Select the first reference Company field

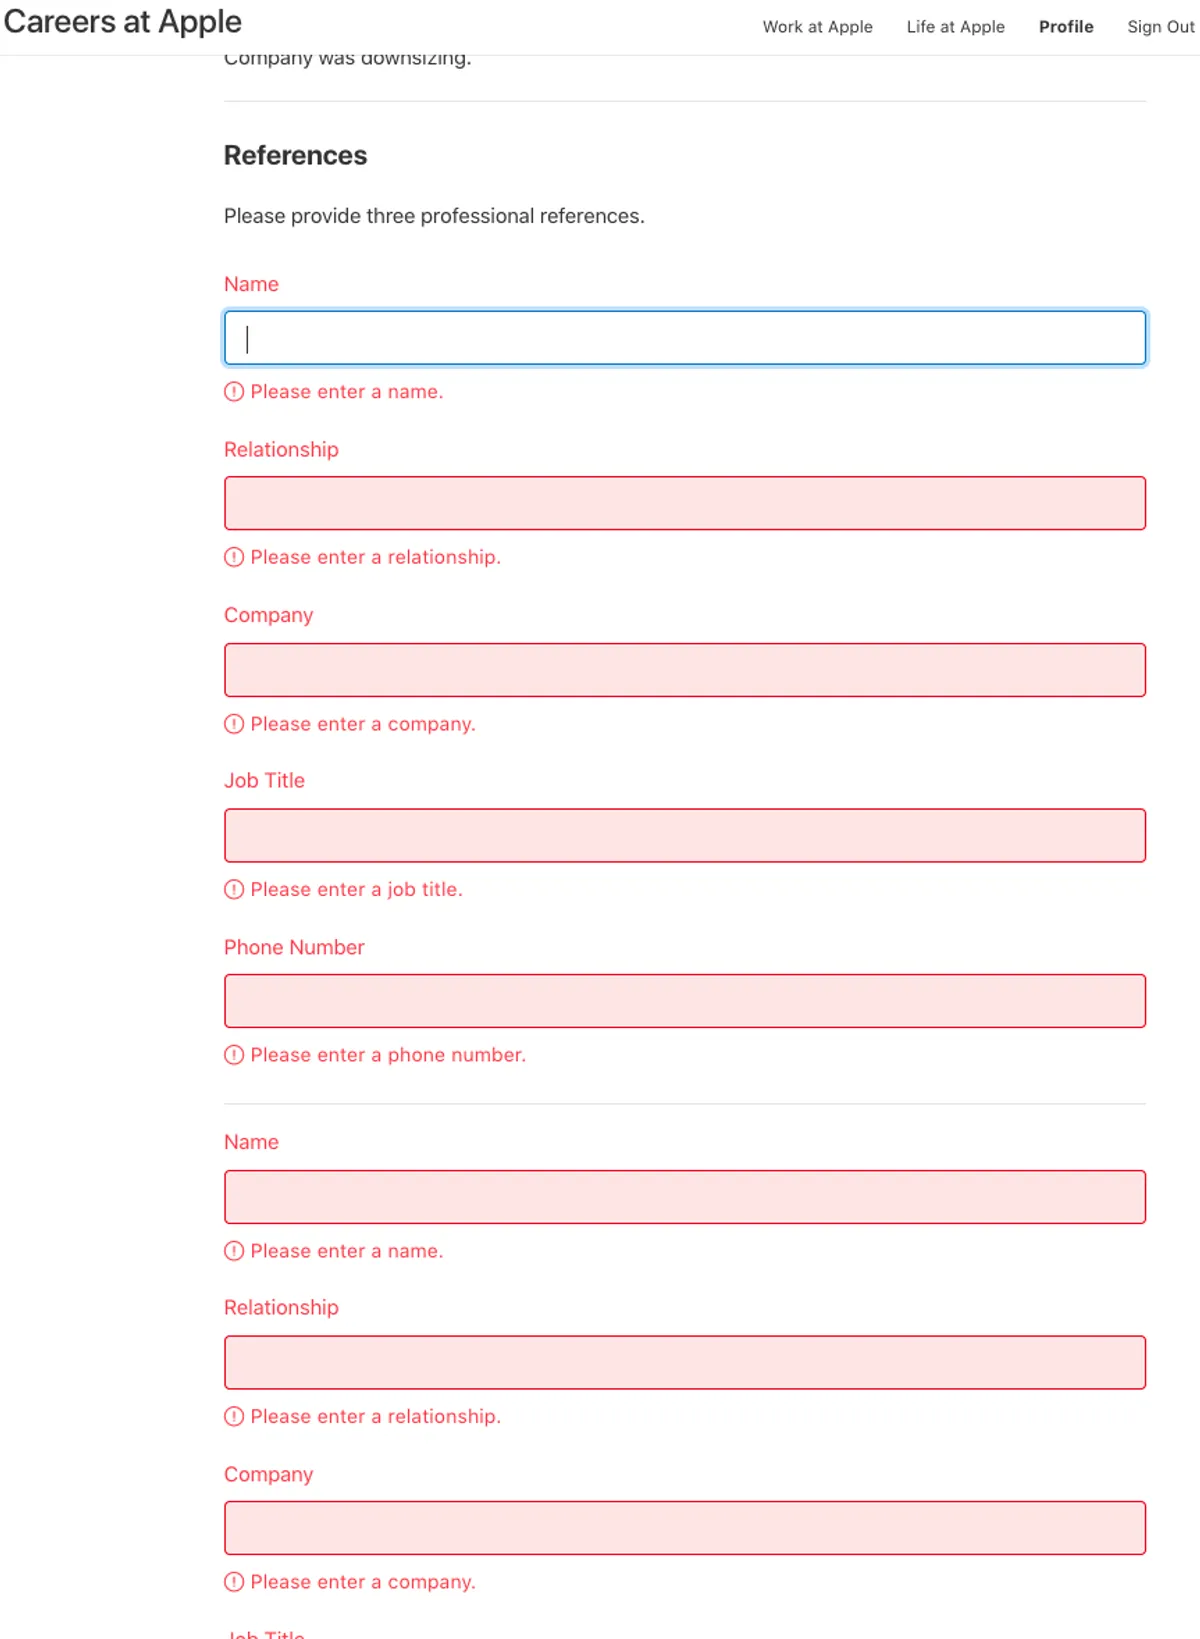coord(685,670)
